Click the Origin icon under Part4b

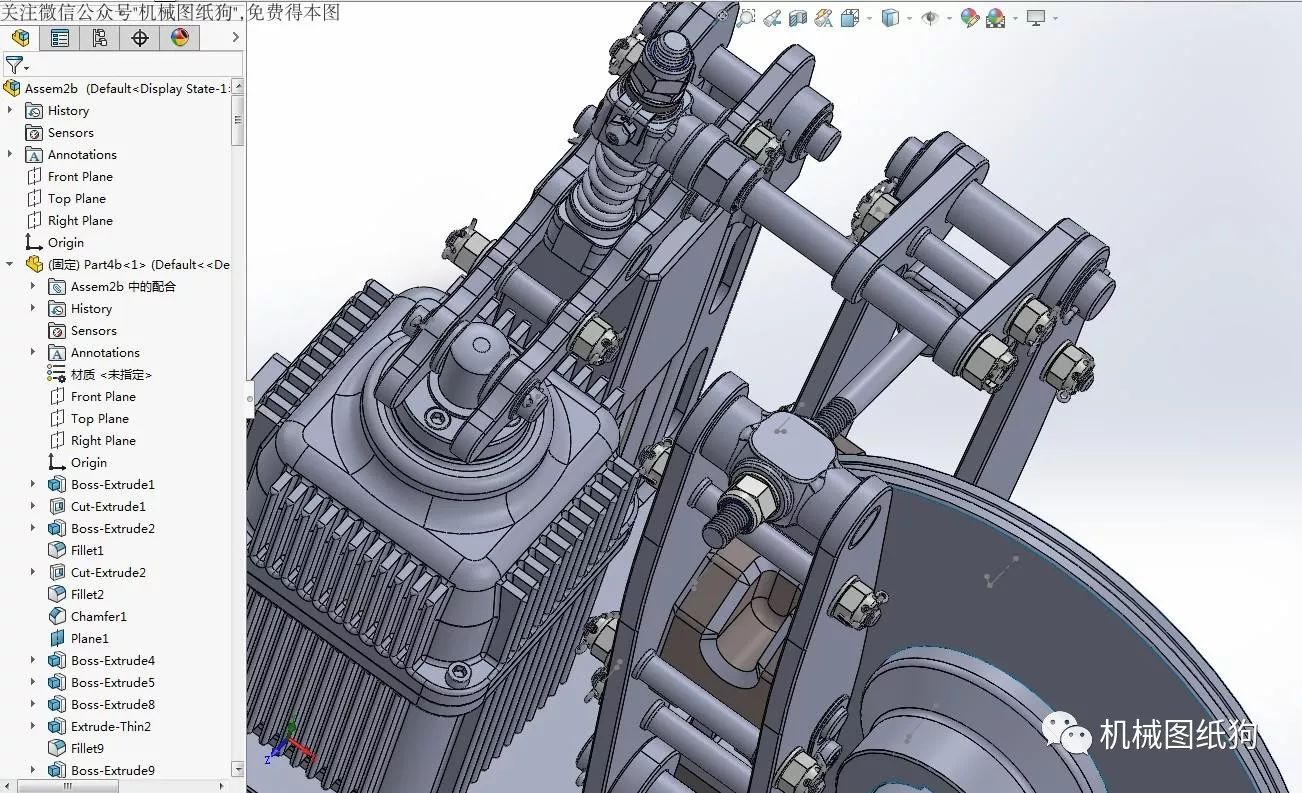pyautogui.click(x=57, y=462)
